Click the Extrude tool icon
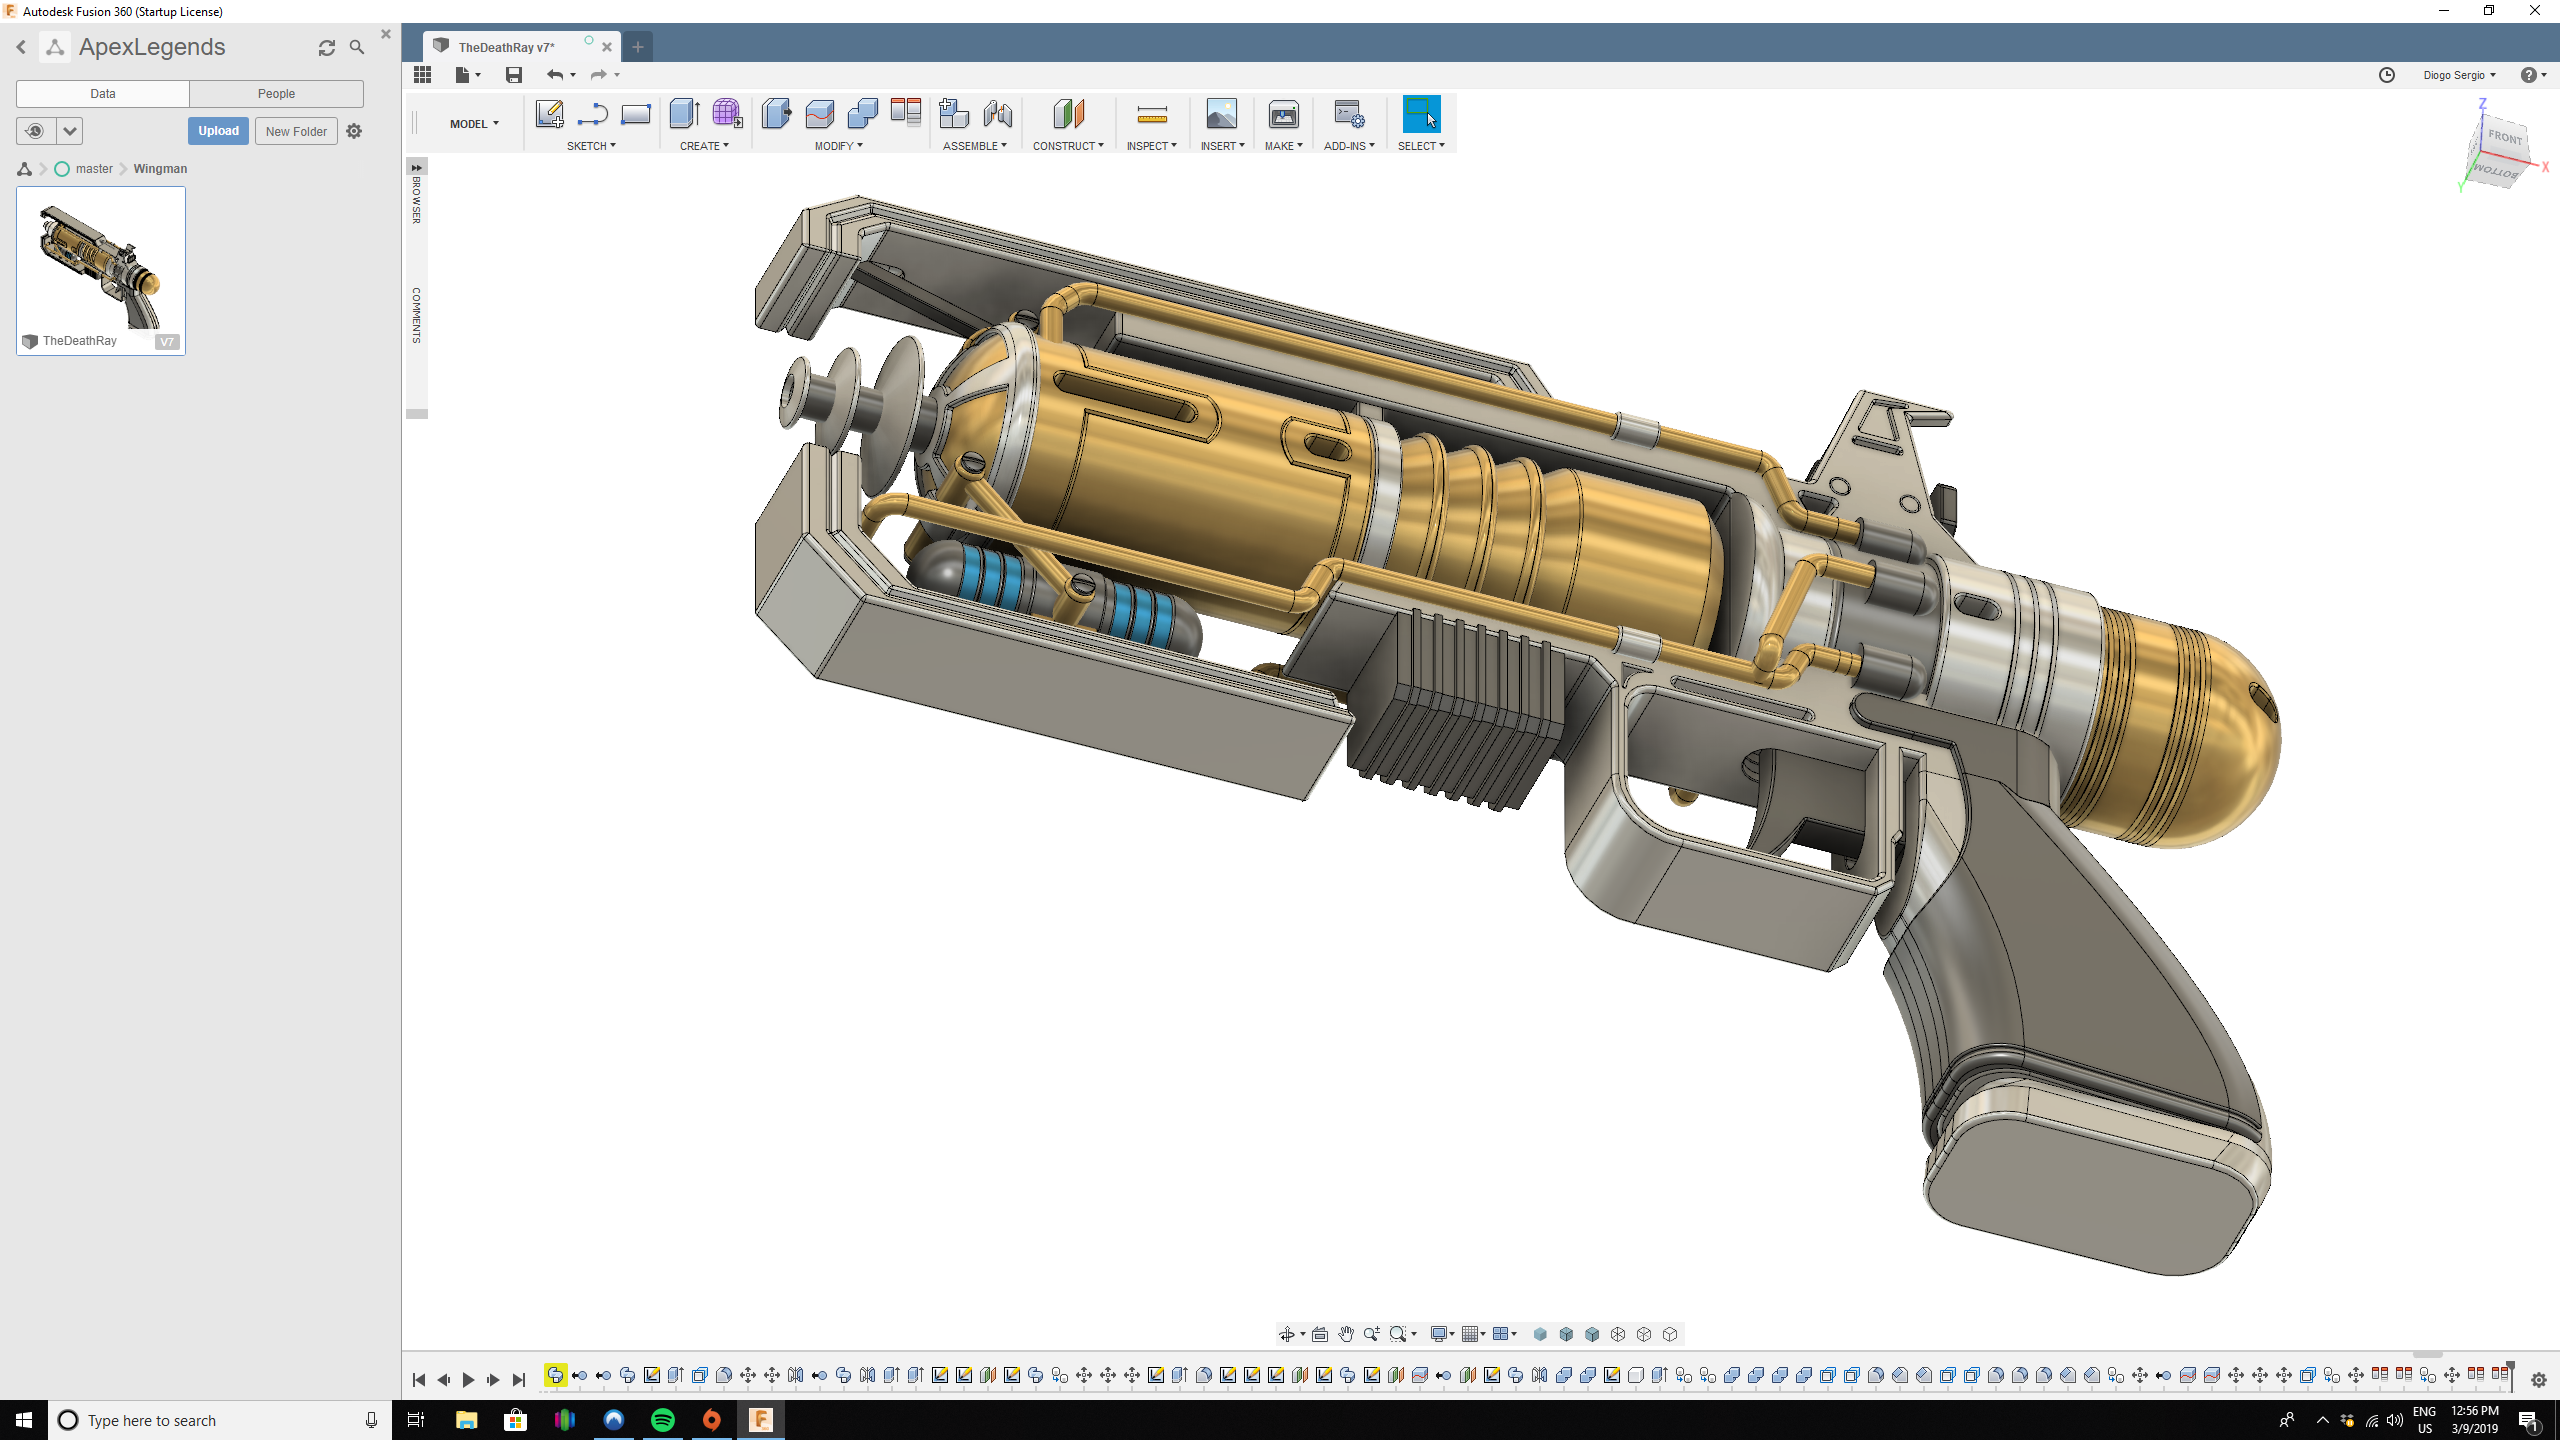This screenshot has height=1440, width=2560. [684, 114]
